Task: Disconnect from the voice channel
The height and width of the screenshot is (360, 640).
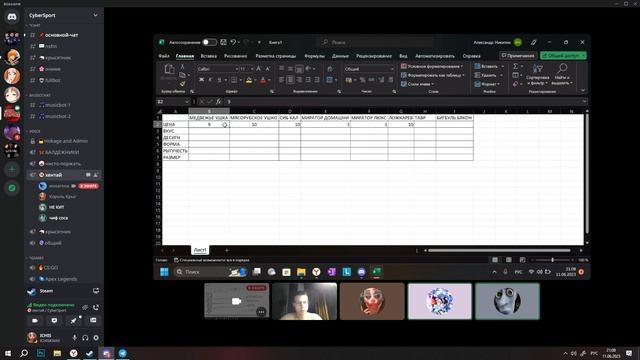Action: [96, 307]
